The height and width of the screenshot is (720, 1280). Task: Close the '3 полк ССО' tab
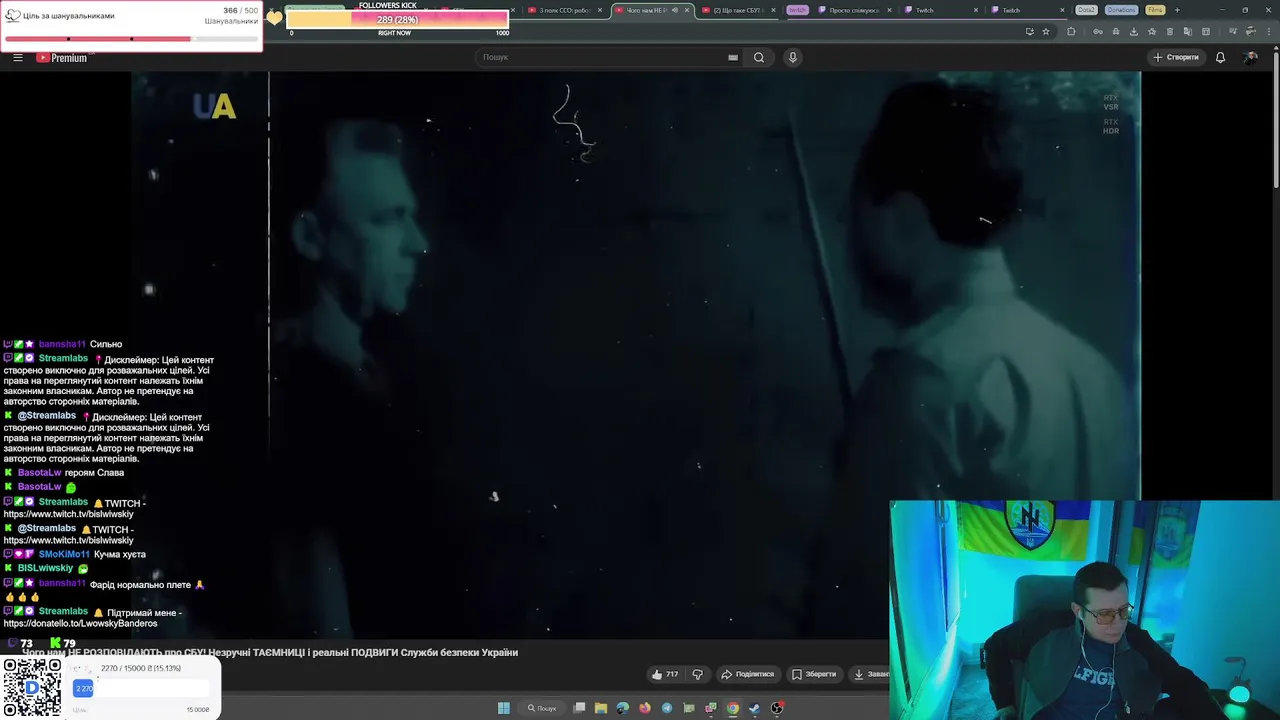coord(600,10)
